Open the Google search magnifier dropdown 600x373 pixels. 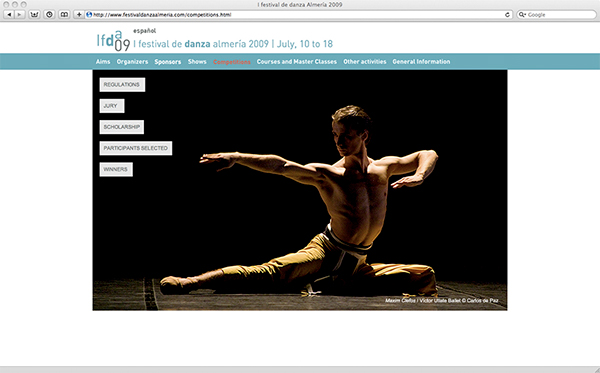point(522,15)
